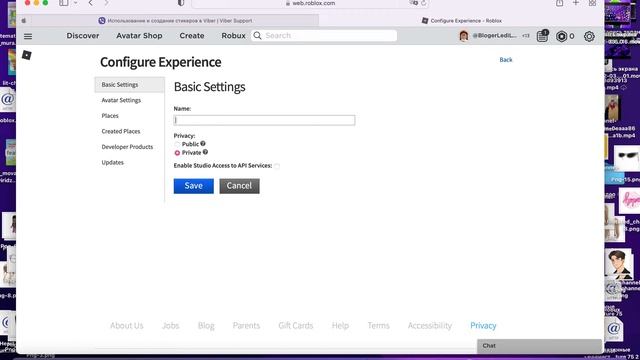Screen dimensions: 640x360
Task: Open the notifications icon with badge
Action: [x=542, y=36]
